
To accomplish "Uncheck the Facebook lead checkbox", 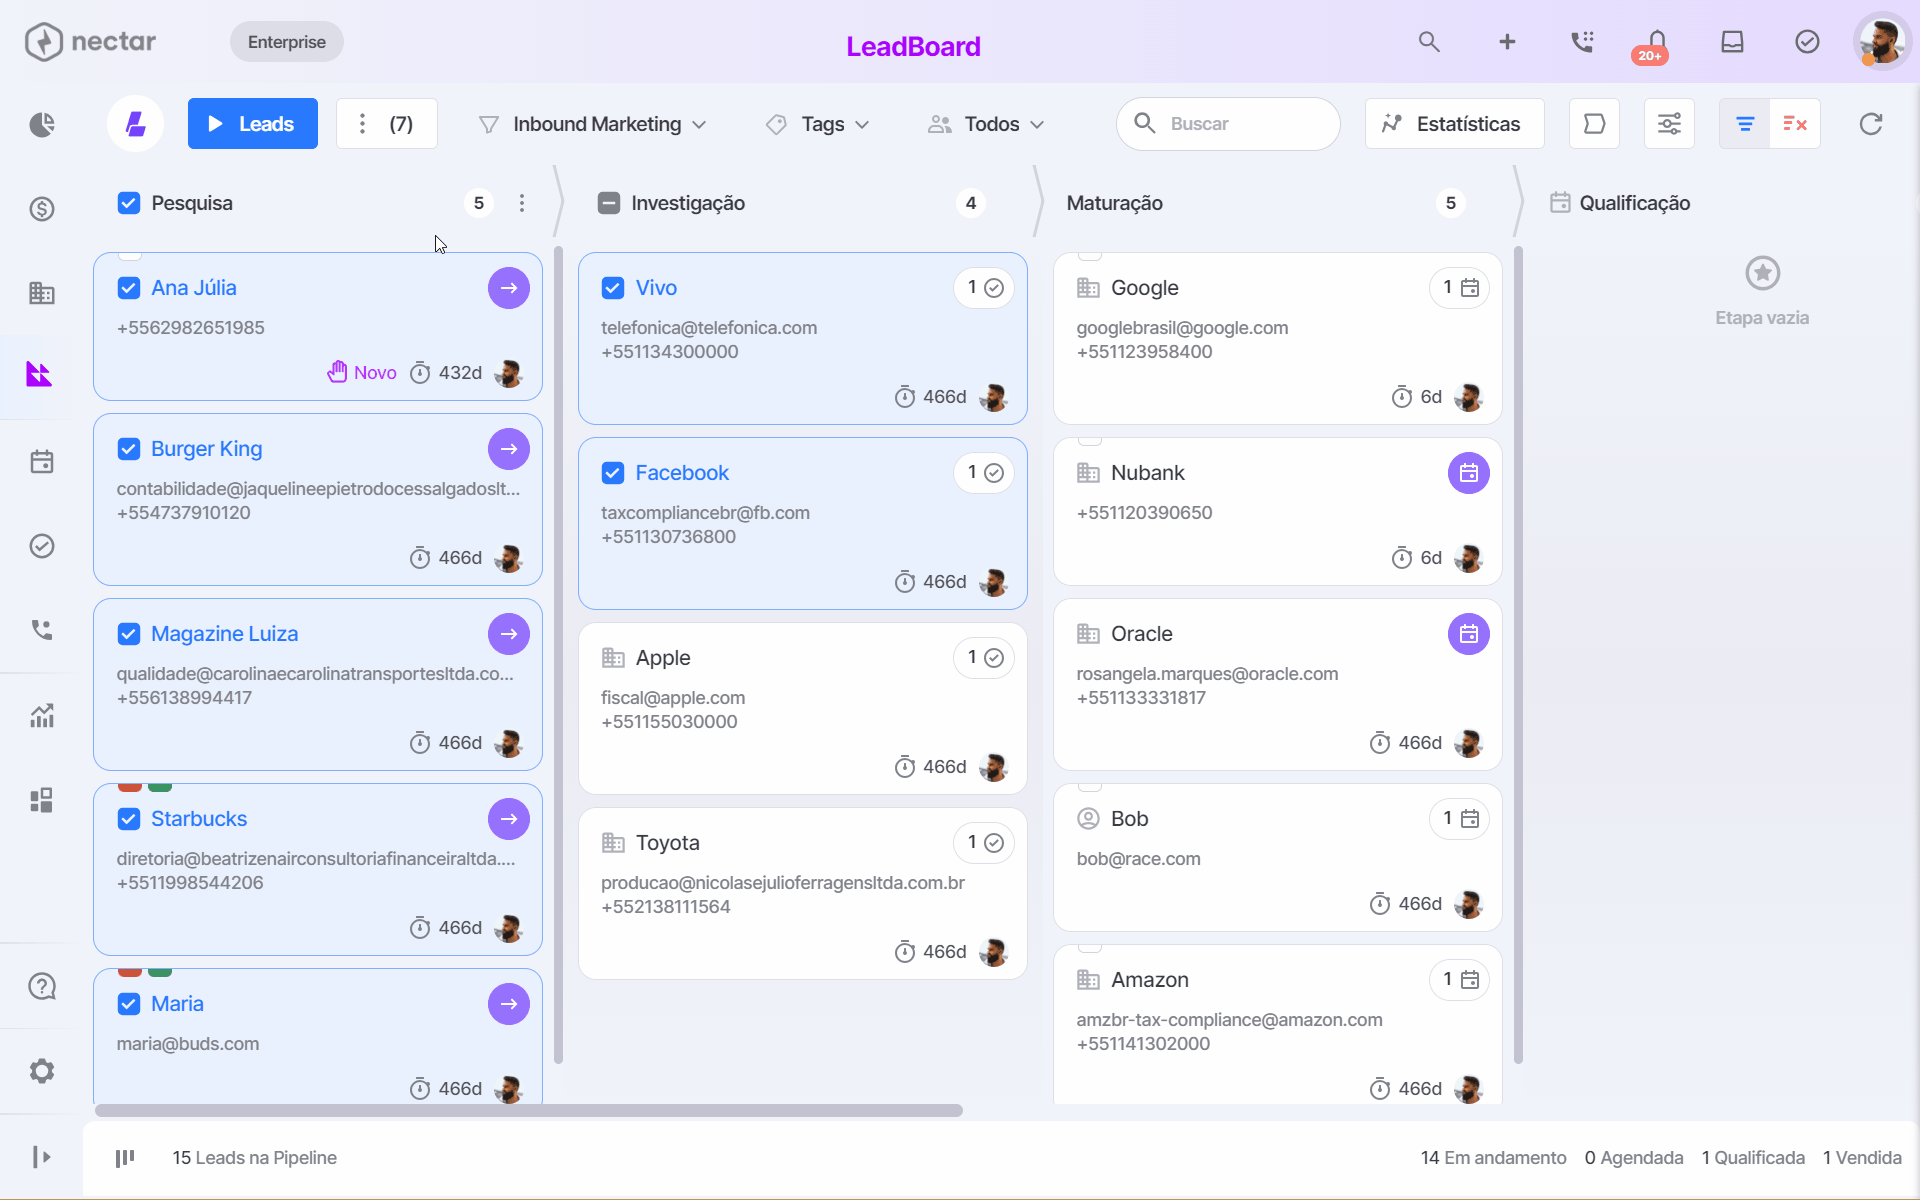I will coord(613,473).
